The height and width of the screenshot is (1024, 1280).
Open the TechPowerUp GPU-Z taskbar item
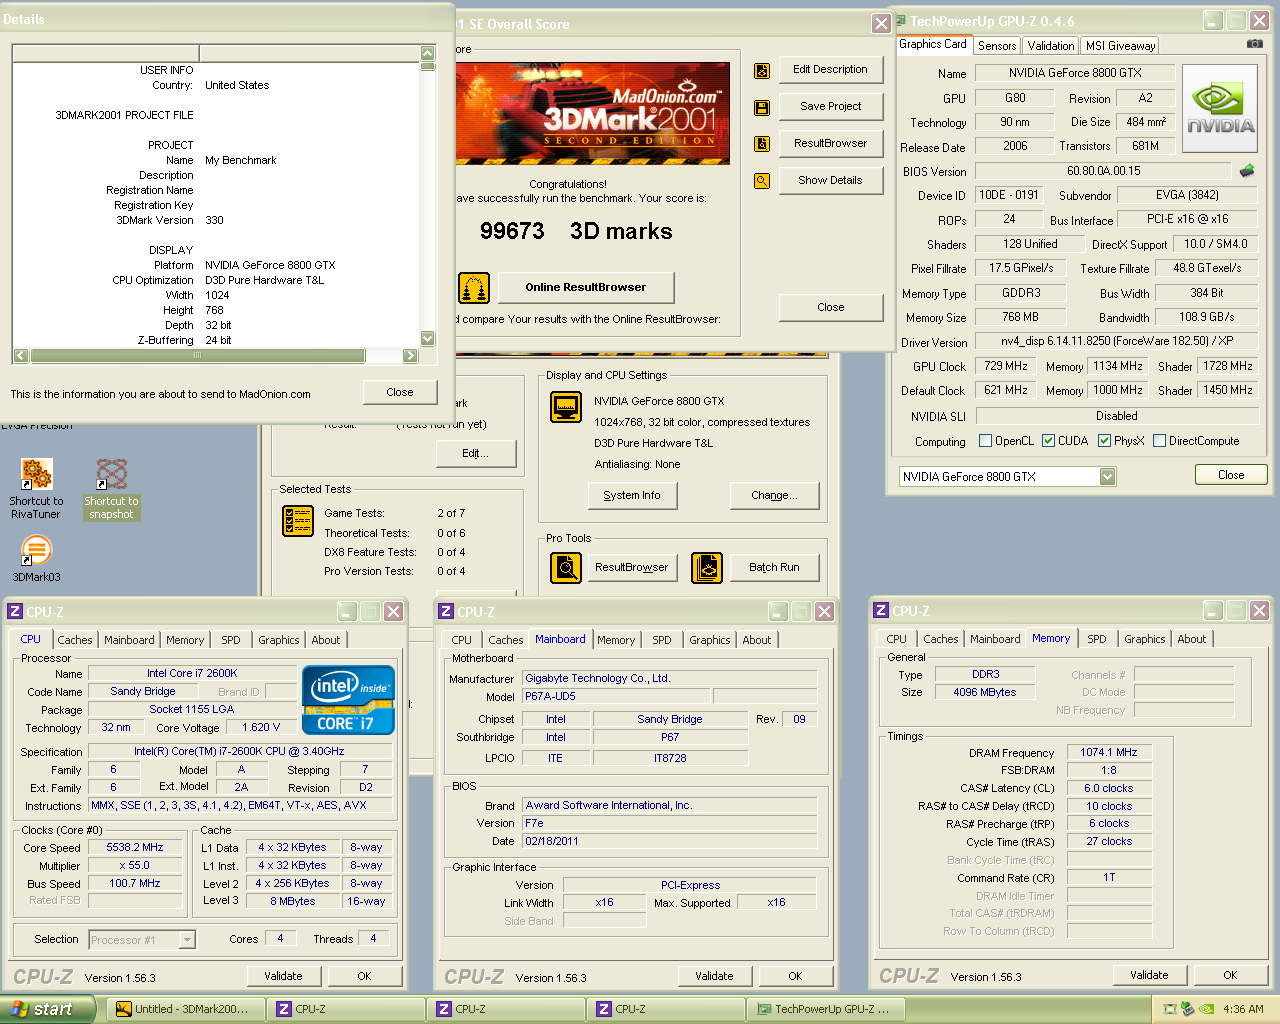pos(824,1009)
